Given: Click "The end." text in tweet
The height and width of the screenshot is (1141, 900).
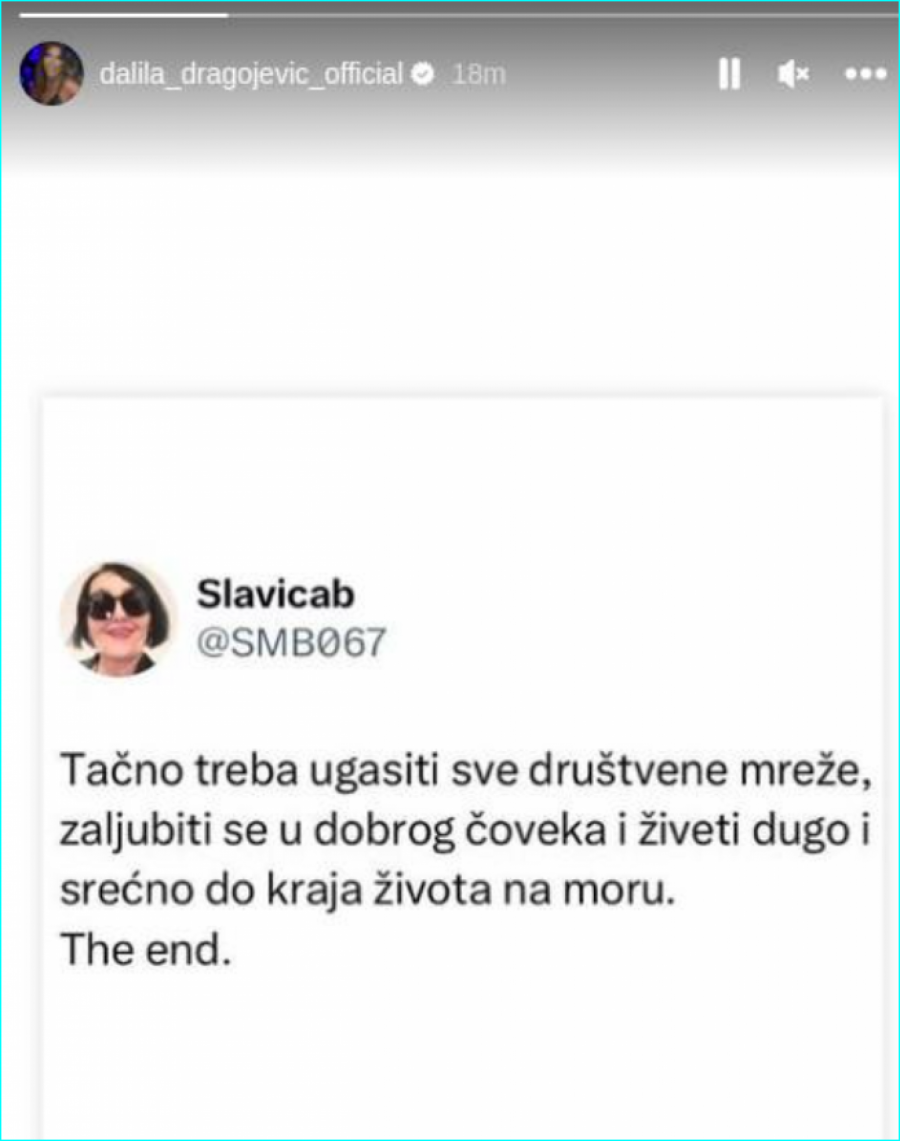Looking at the screenshot, I should click(146, 950).
